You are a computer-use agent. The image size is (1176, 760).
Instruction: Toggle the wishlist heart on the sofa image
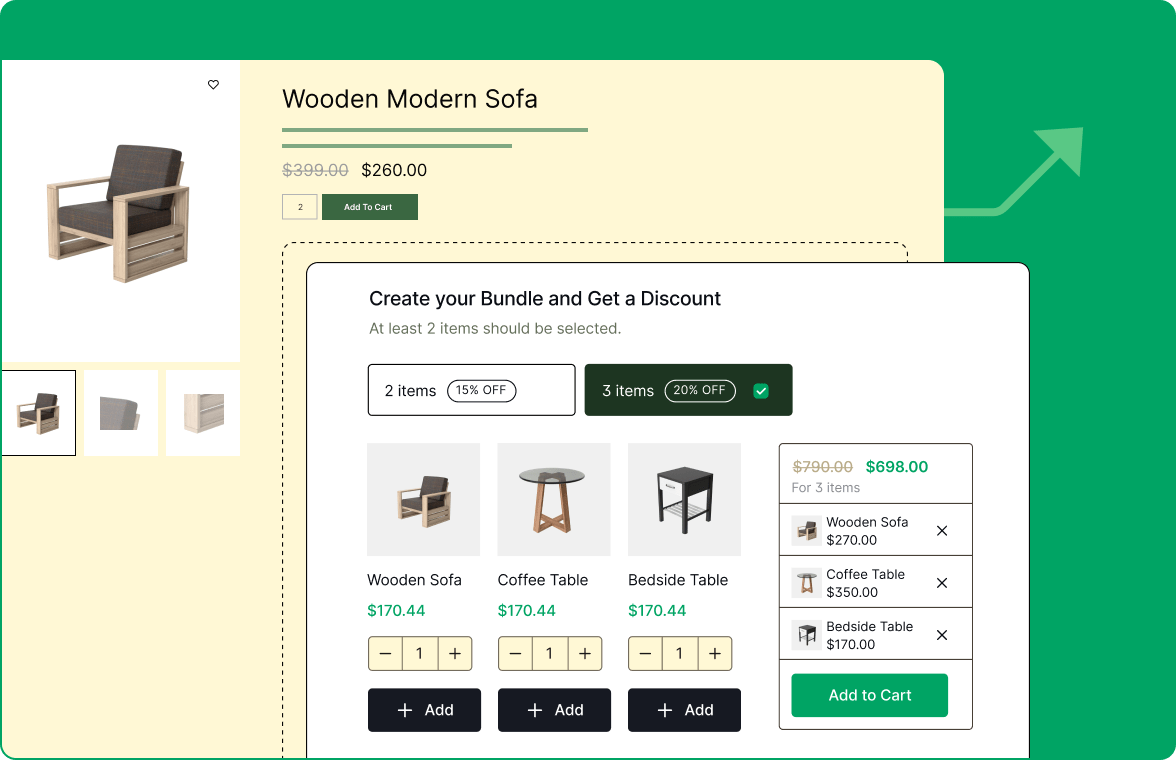pyautogui.click(x=213, y=85)
